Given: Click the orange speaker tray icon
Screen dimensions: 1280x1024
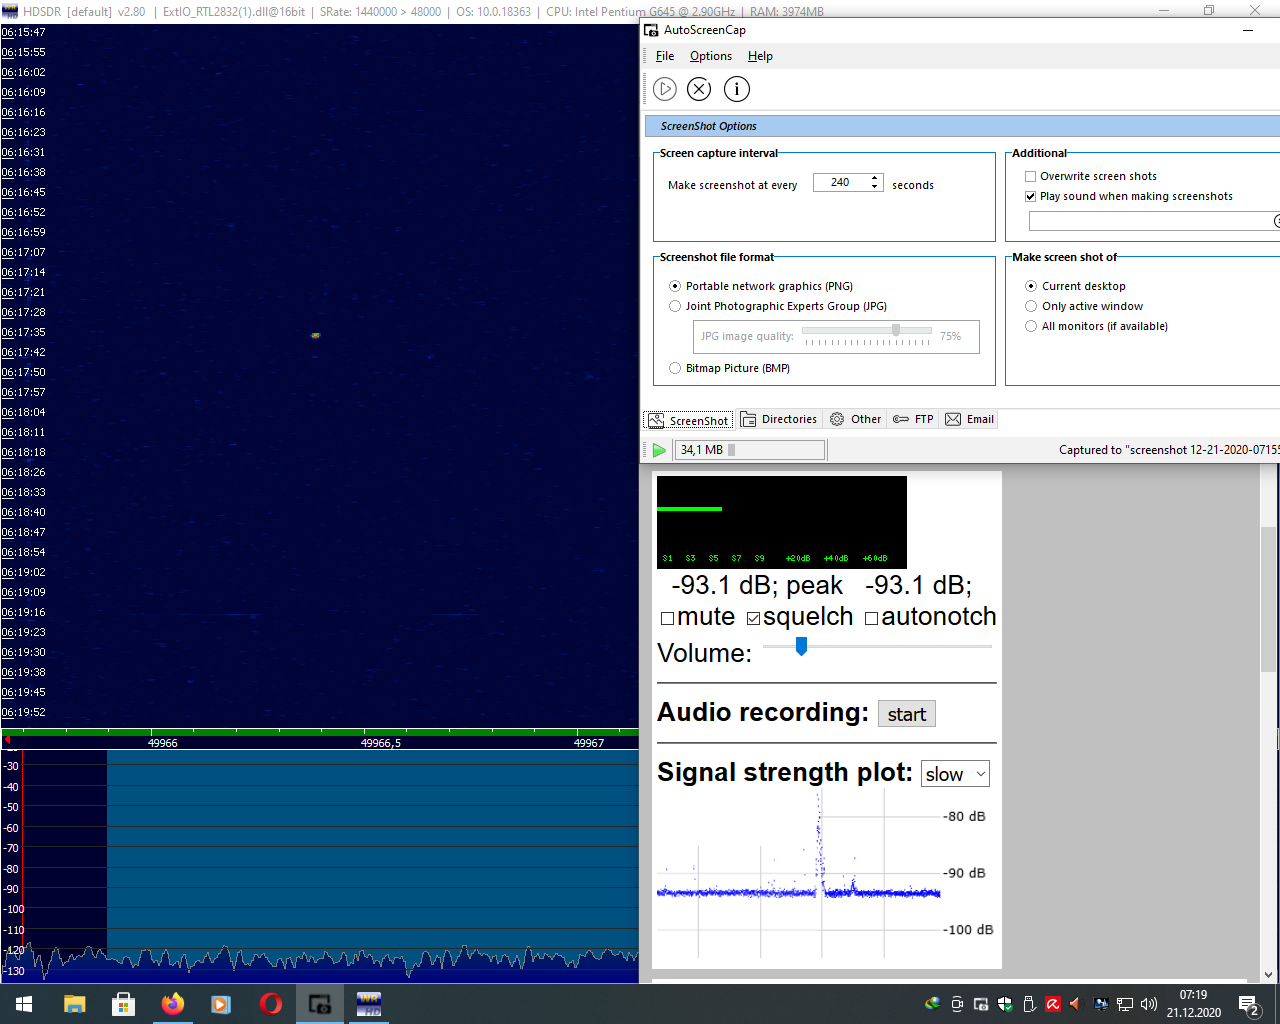Looking at the screenshot, I should pos(1076,1004).
